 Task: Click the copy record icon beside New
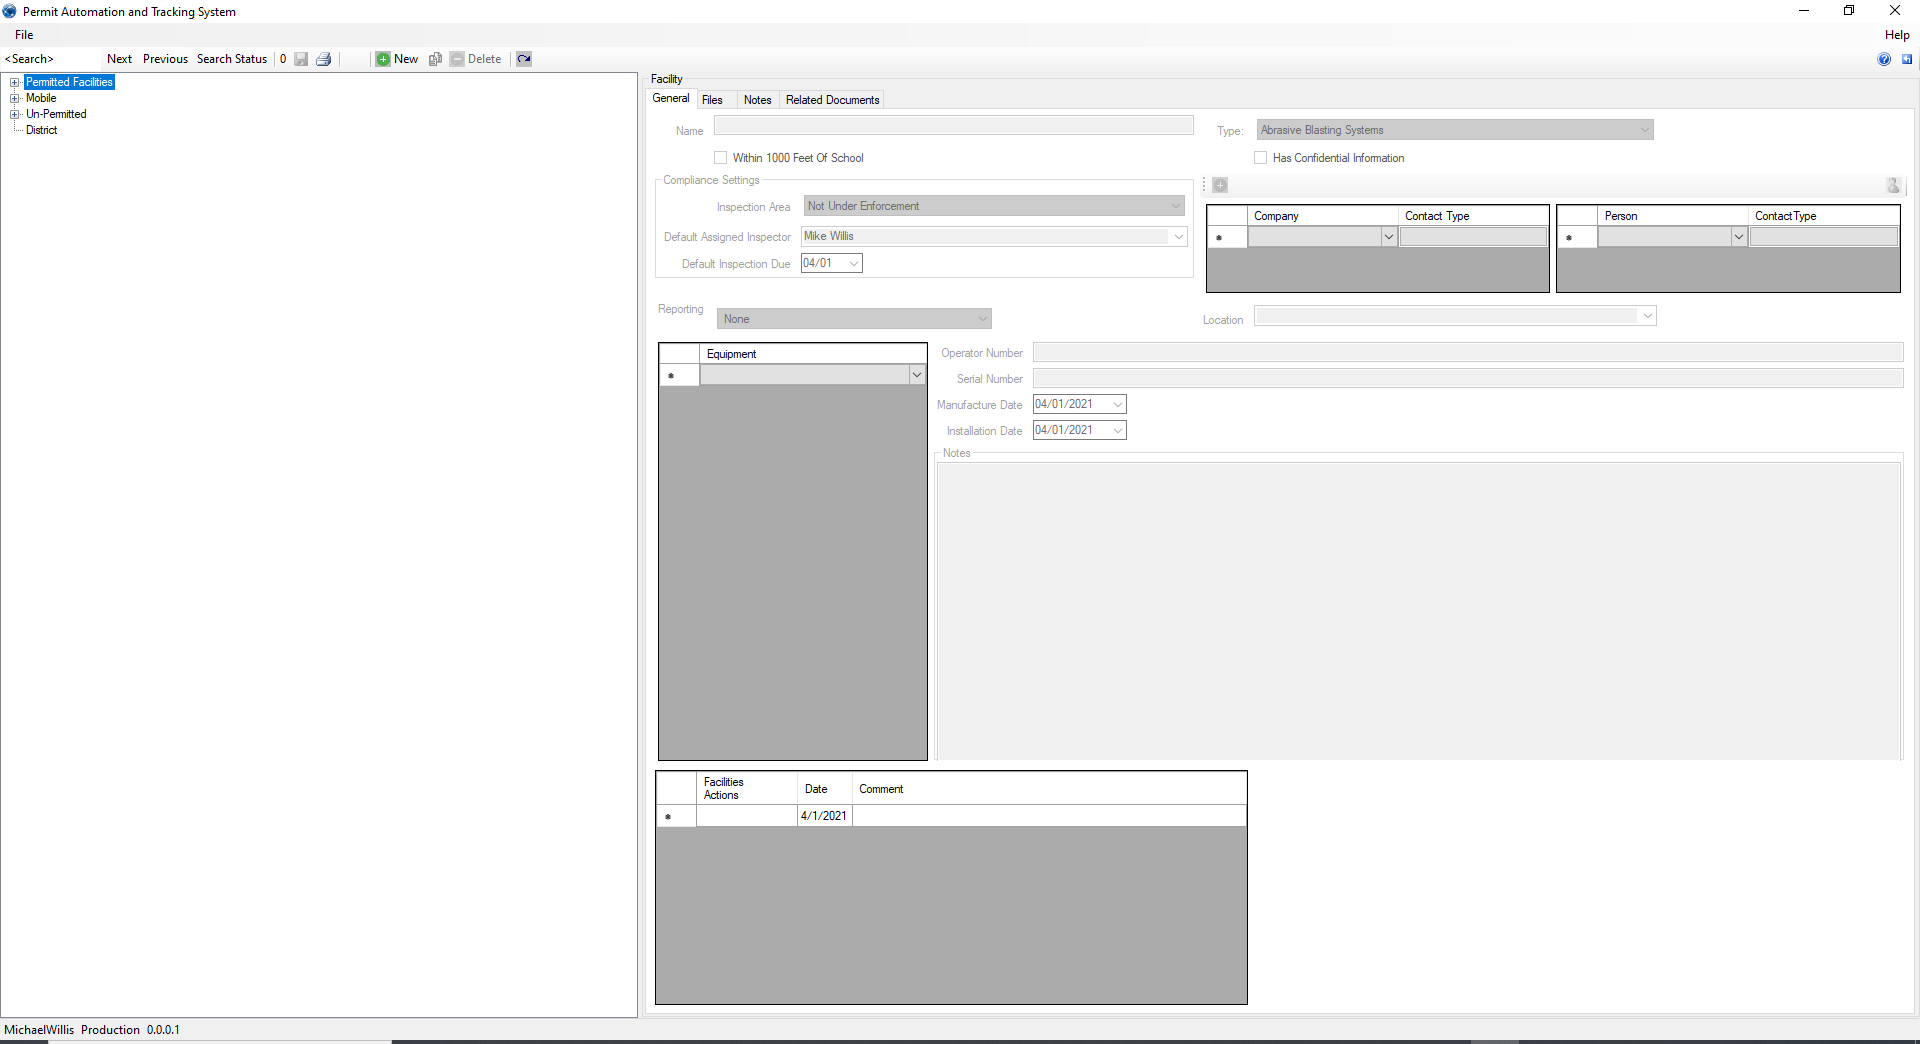(x=435, y=59)
